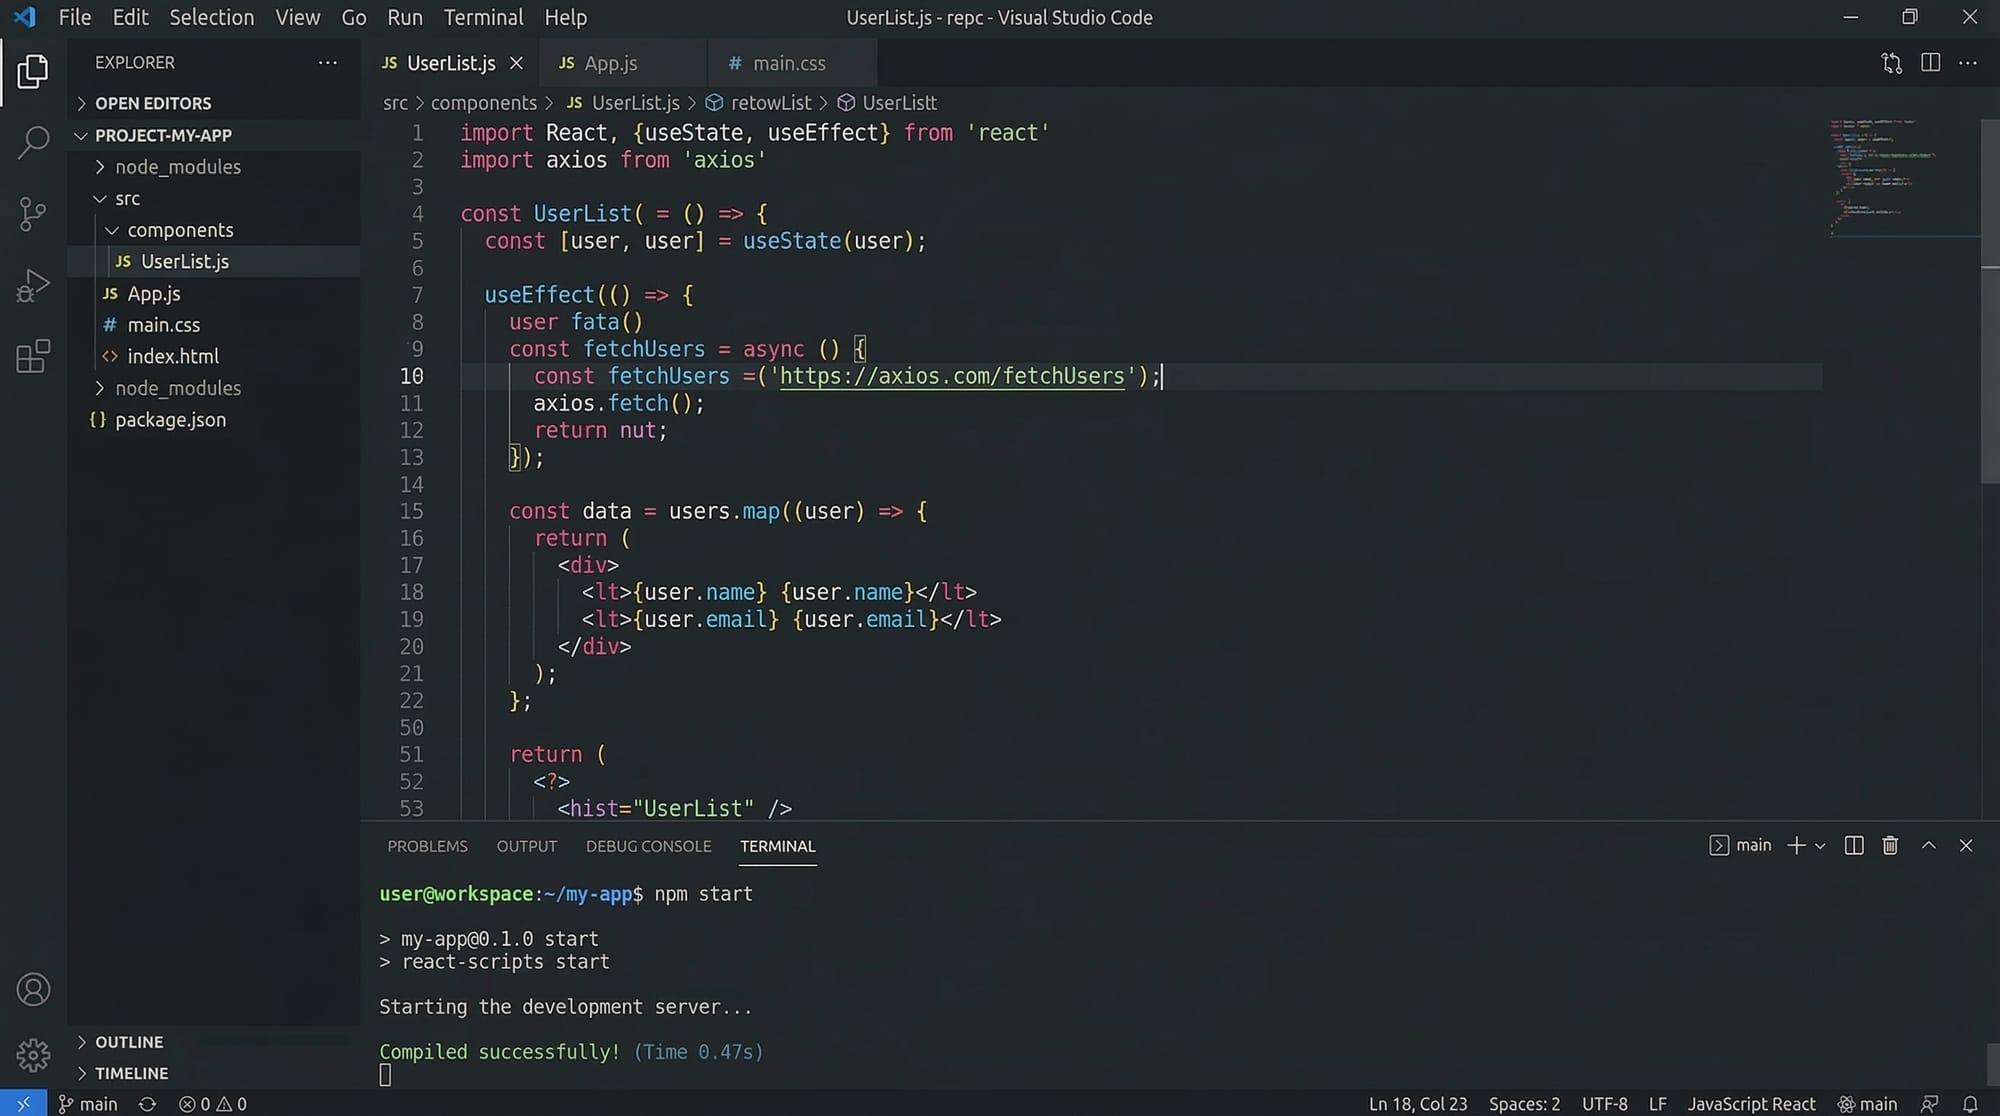Open the Run and Debug view
2000x1116 pixels.
pyautogui.click(x=33, y=286)
